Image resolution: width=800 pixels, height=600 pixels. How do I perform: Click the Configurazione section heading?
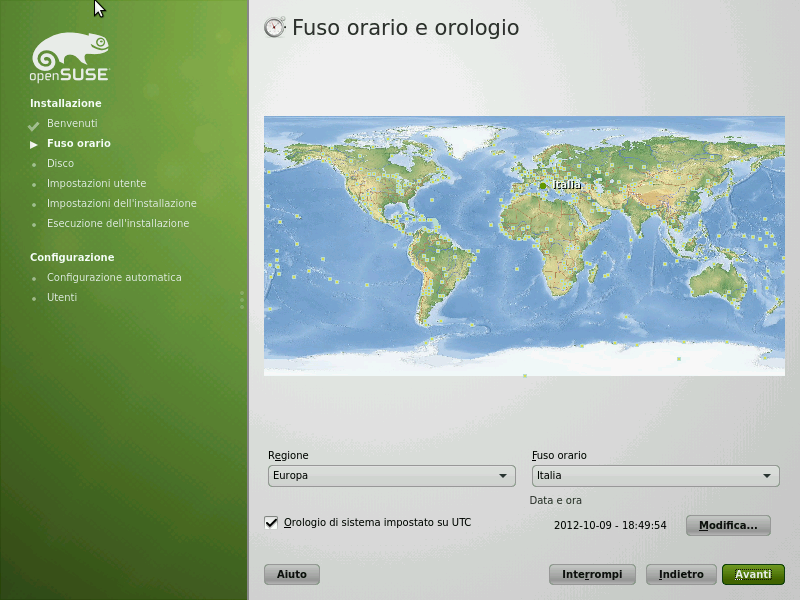(72, 257)
